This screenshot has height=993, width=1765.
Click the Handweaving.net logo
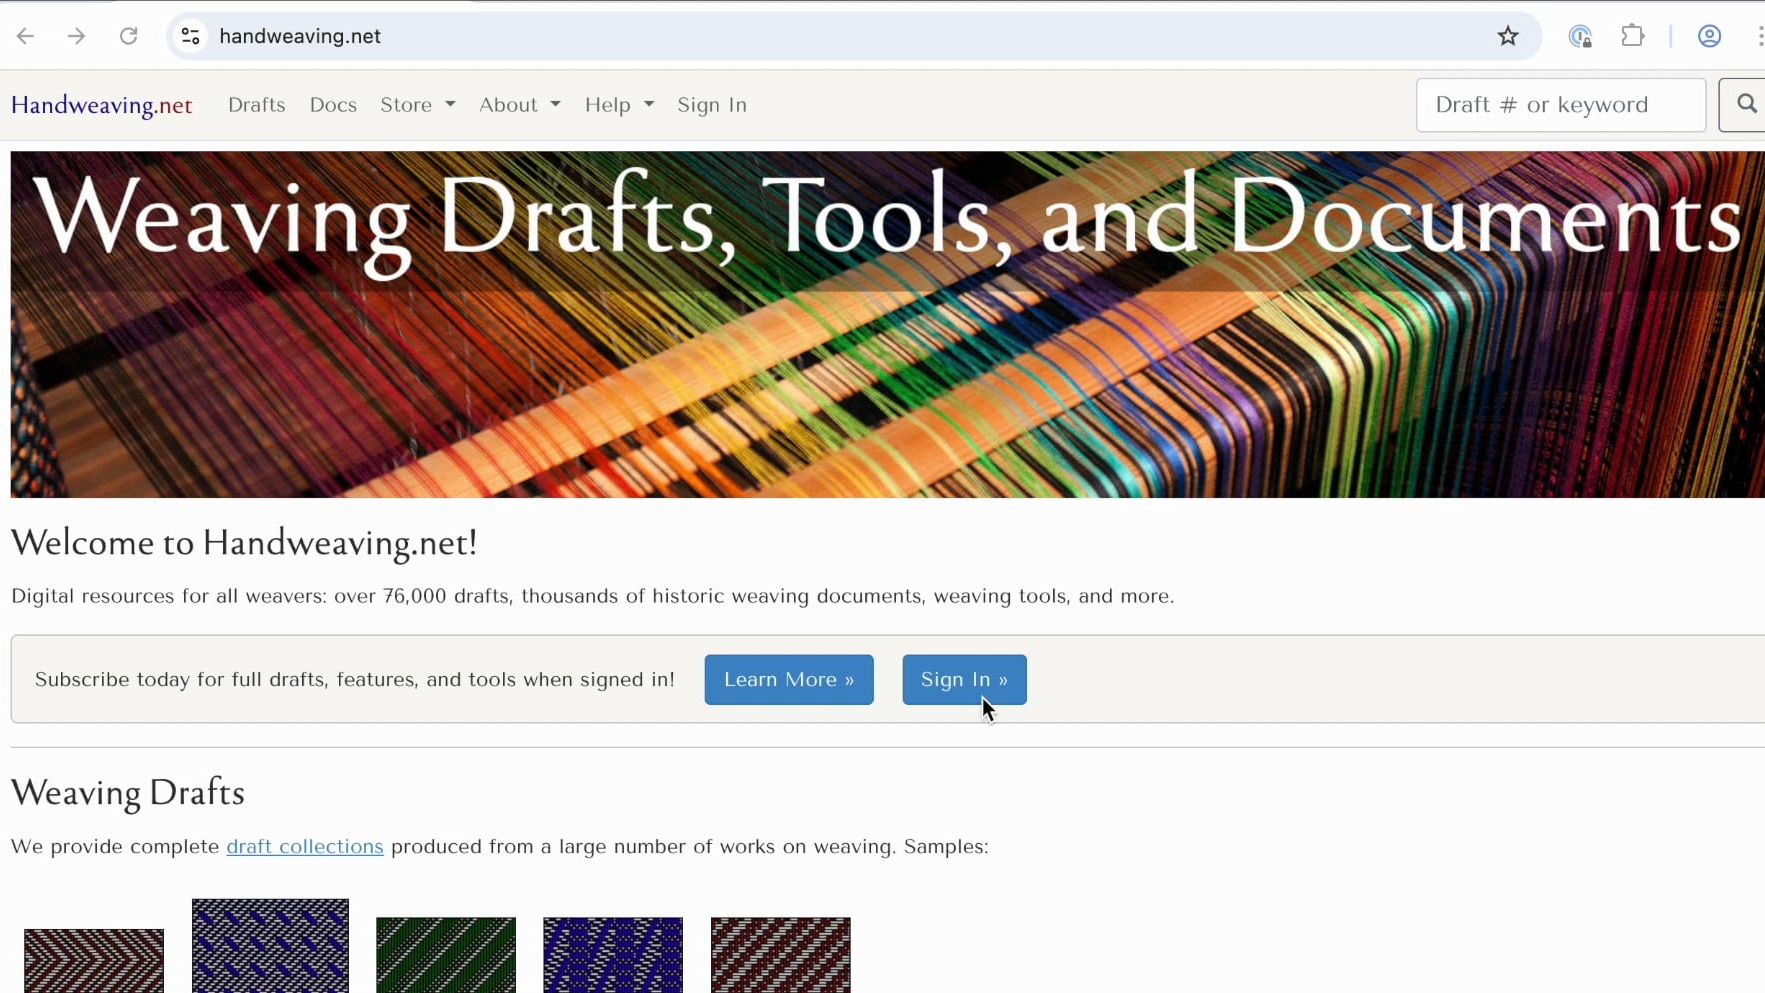click(101, 105)
